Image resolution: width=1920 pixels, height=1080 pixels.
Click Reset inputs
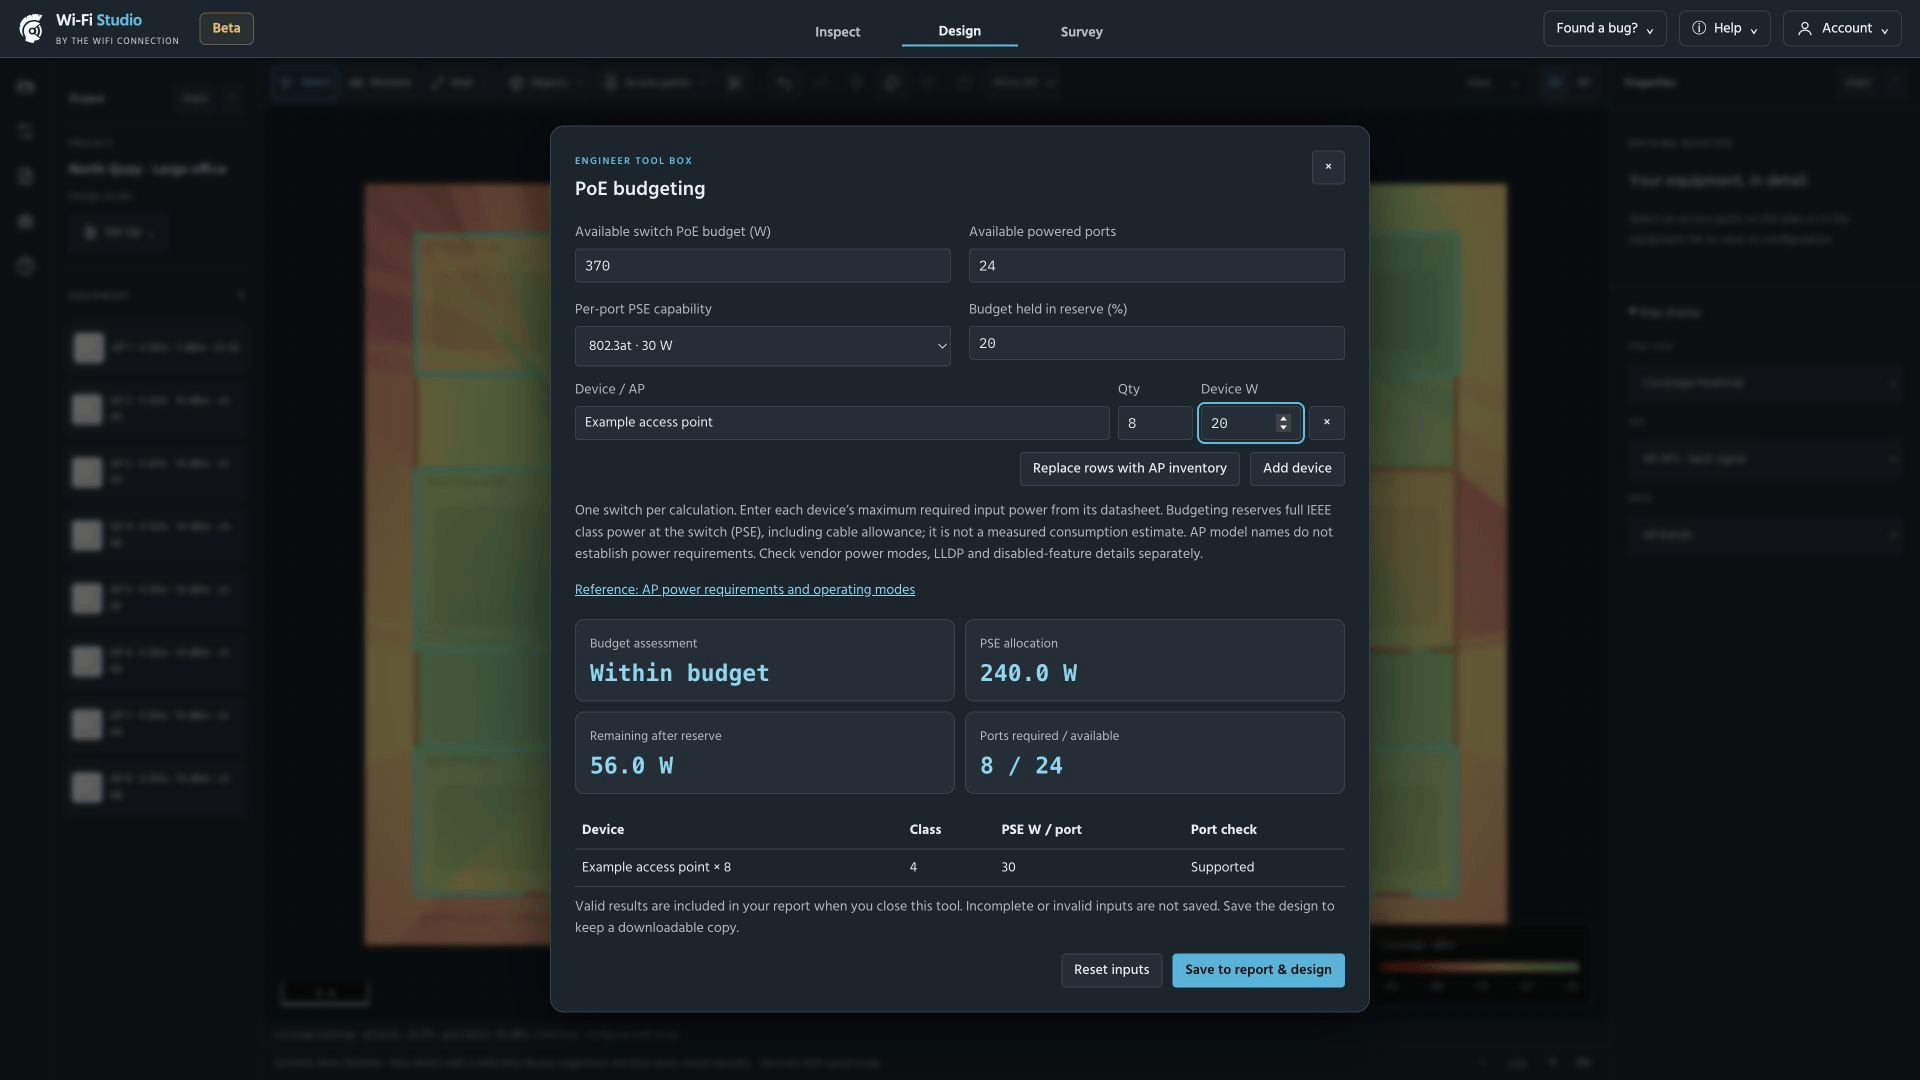pyautogui.click(x=1111, y=970)
